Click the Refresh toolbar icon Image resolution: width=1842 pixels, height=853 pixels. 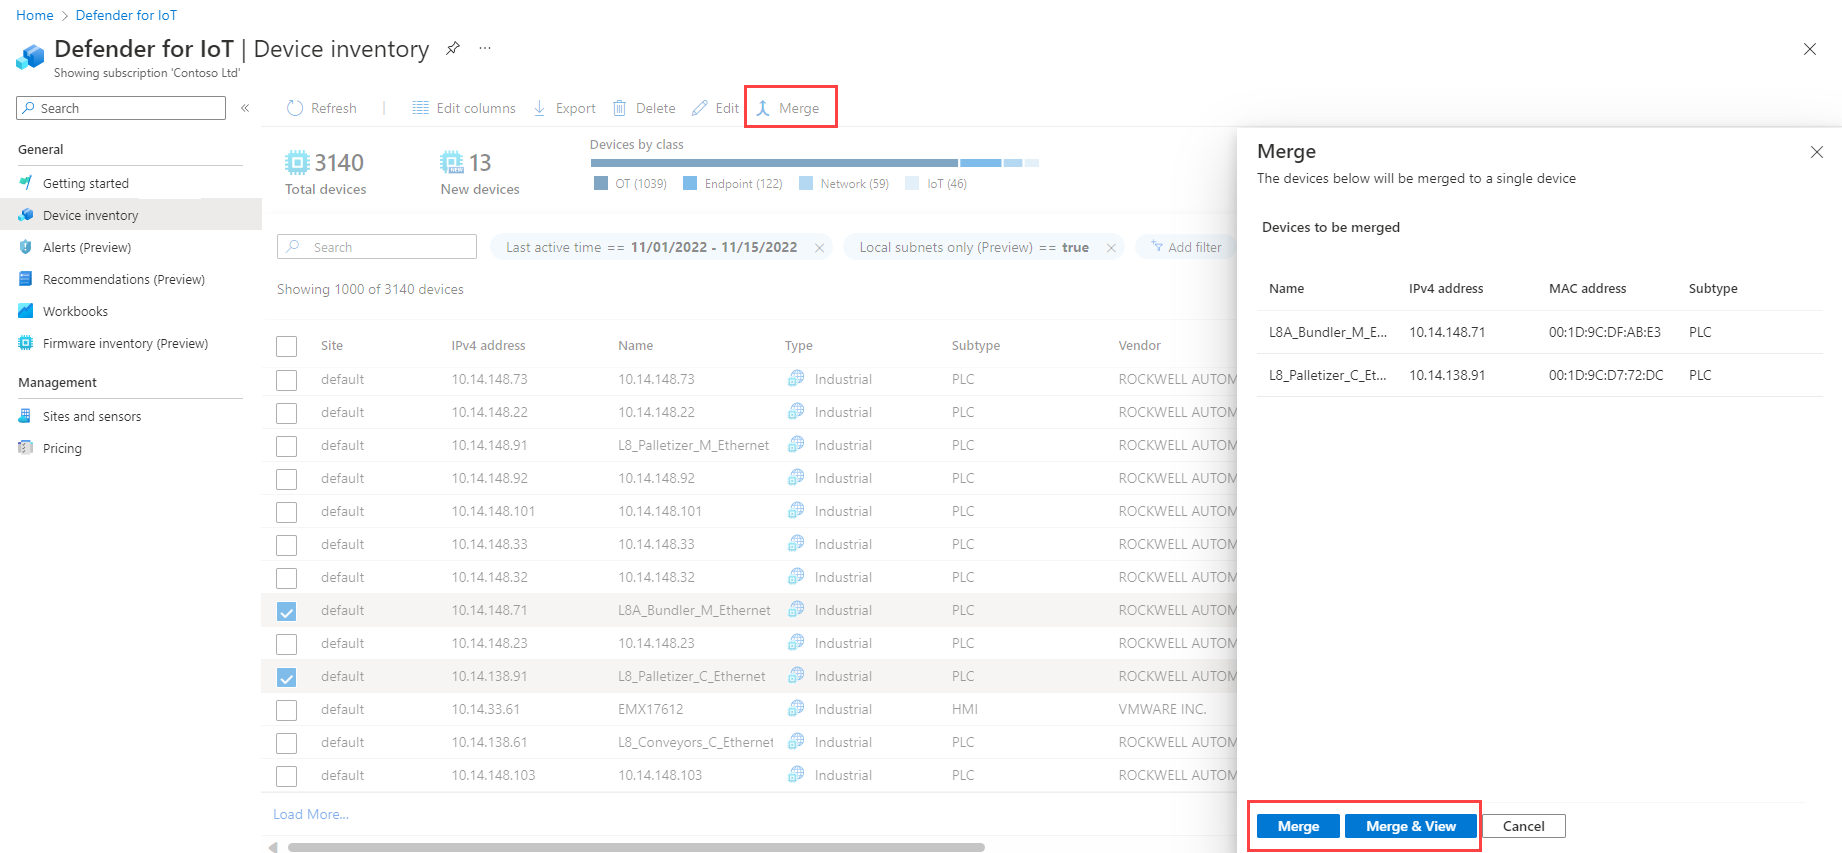295,108
